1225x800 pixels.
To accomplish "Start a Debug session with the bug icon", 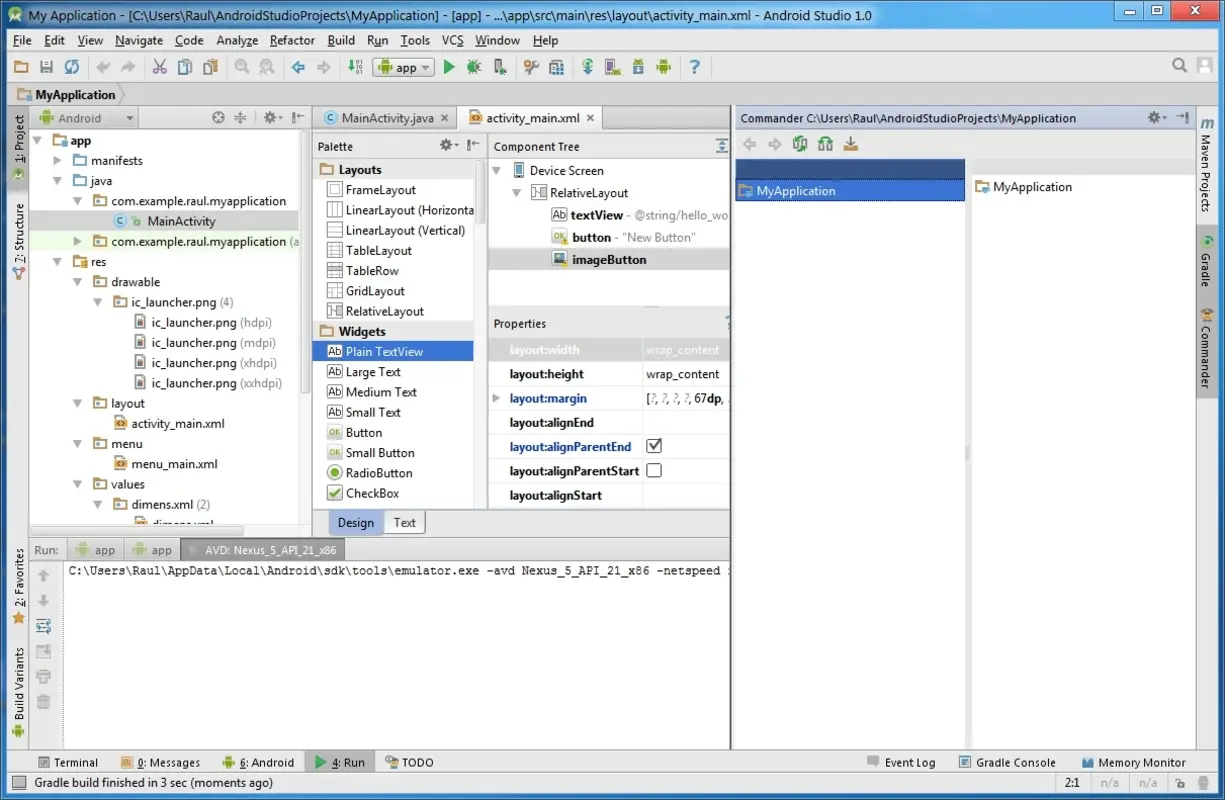I will [473, 67].
